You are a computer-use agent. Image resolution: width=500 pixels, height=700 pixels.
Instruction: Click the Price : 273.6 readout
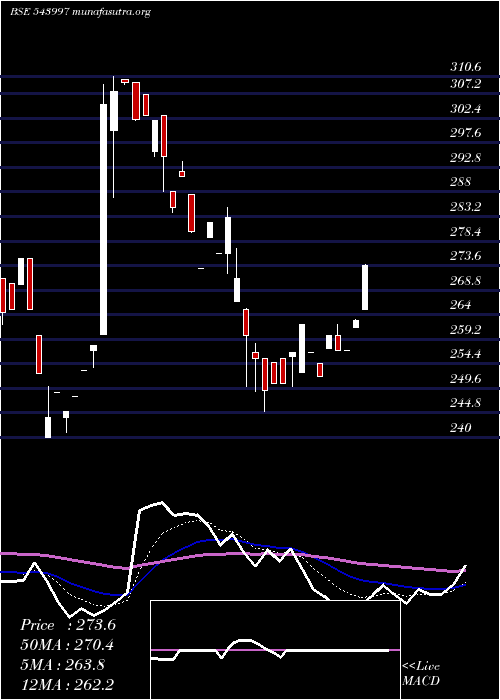[68, 625]
